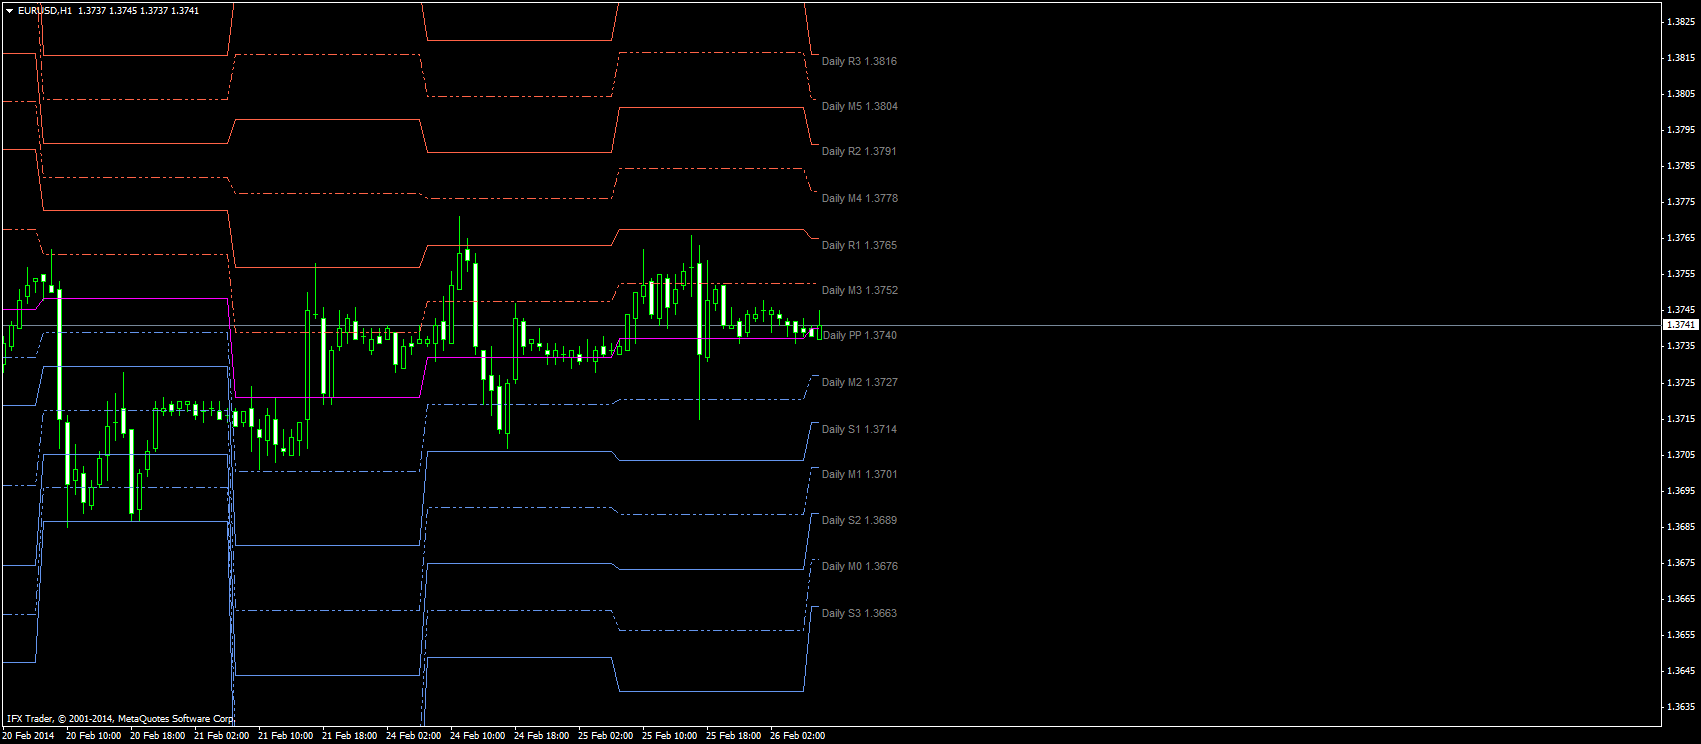The width and height of the screenshot is (1701, 744).
Task: Click the IFX Trader MetaQuotes copyright text
Action: pos(120,719)
